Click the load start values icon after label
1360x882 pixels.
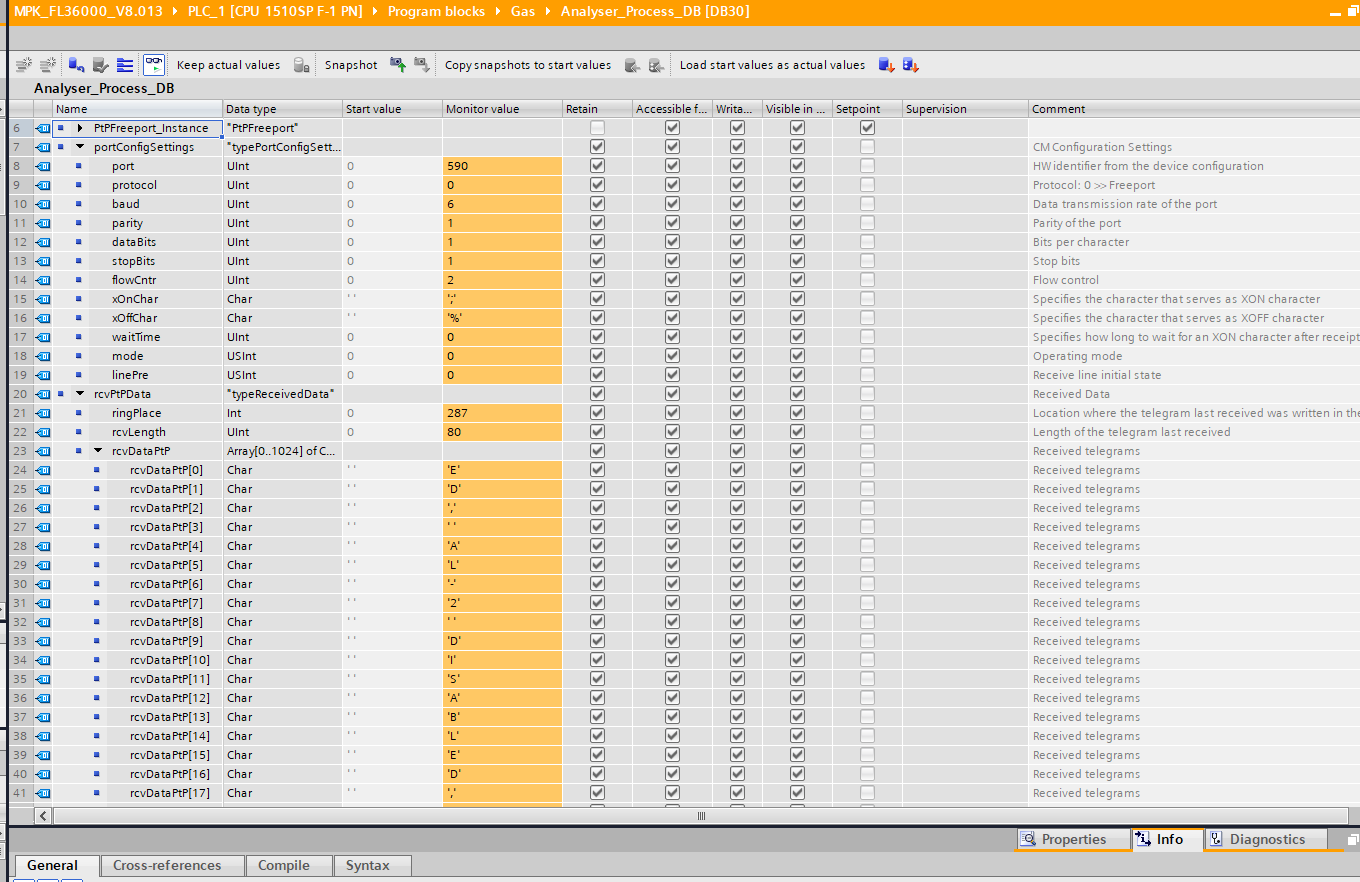click(886, 65)
